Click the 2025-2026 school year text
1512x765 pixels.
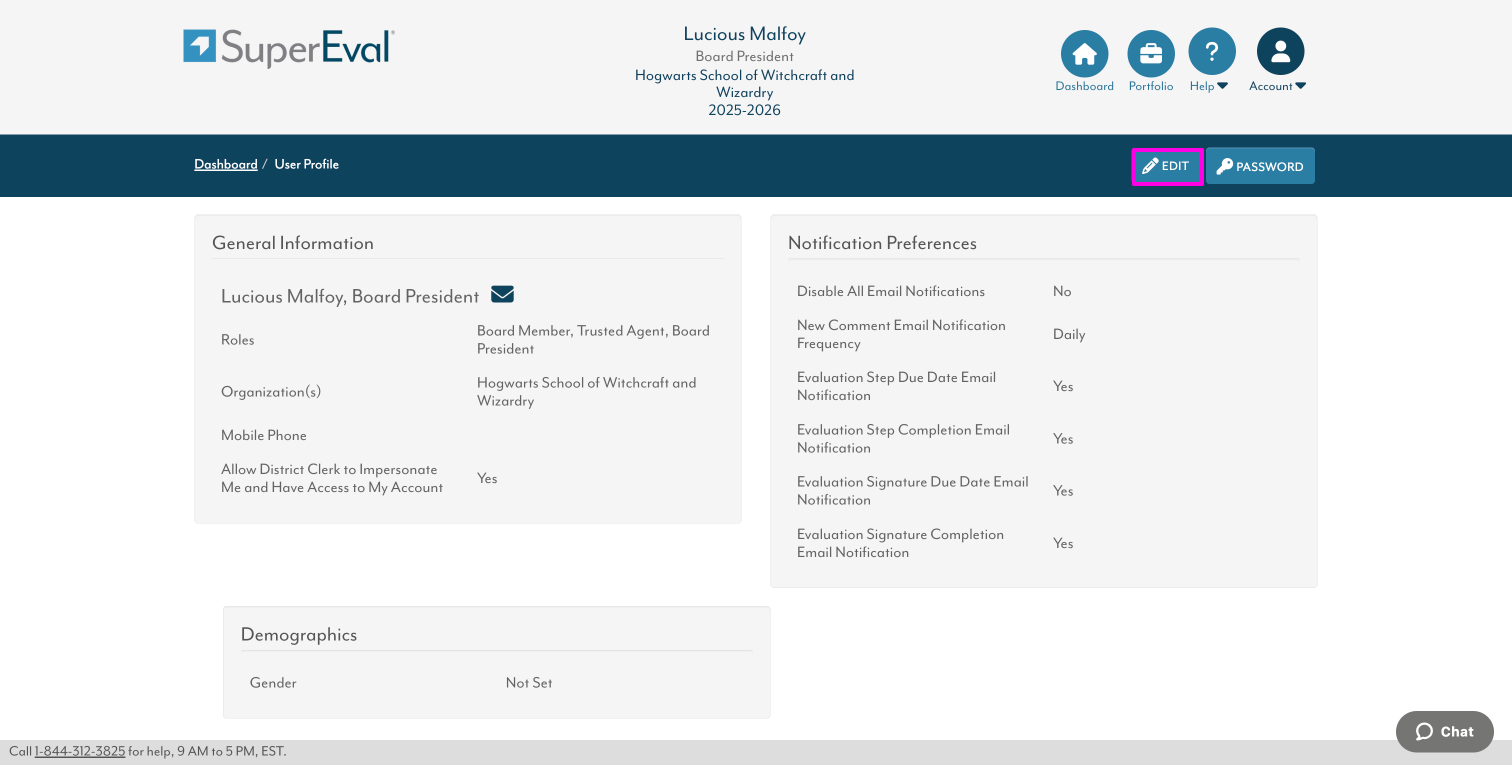point(745,111)
